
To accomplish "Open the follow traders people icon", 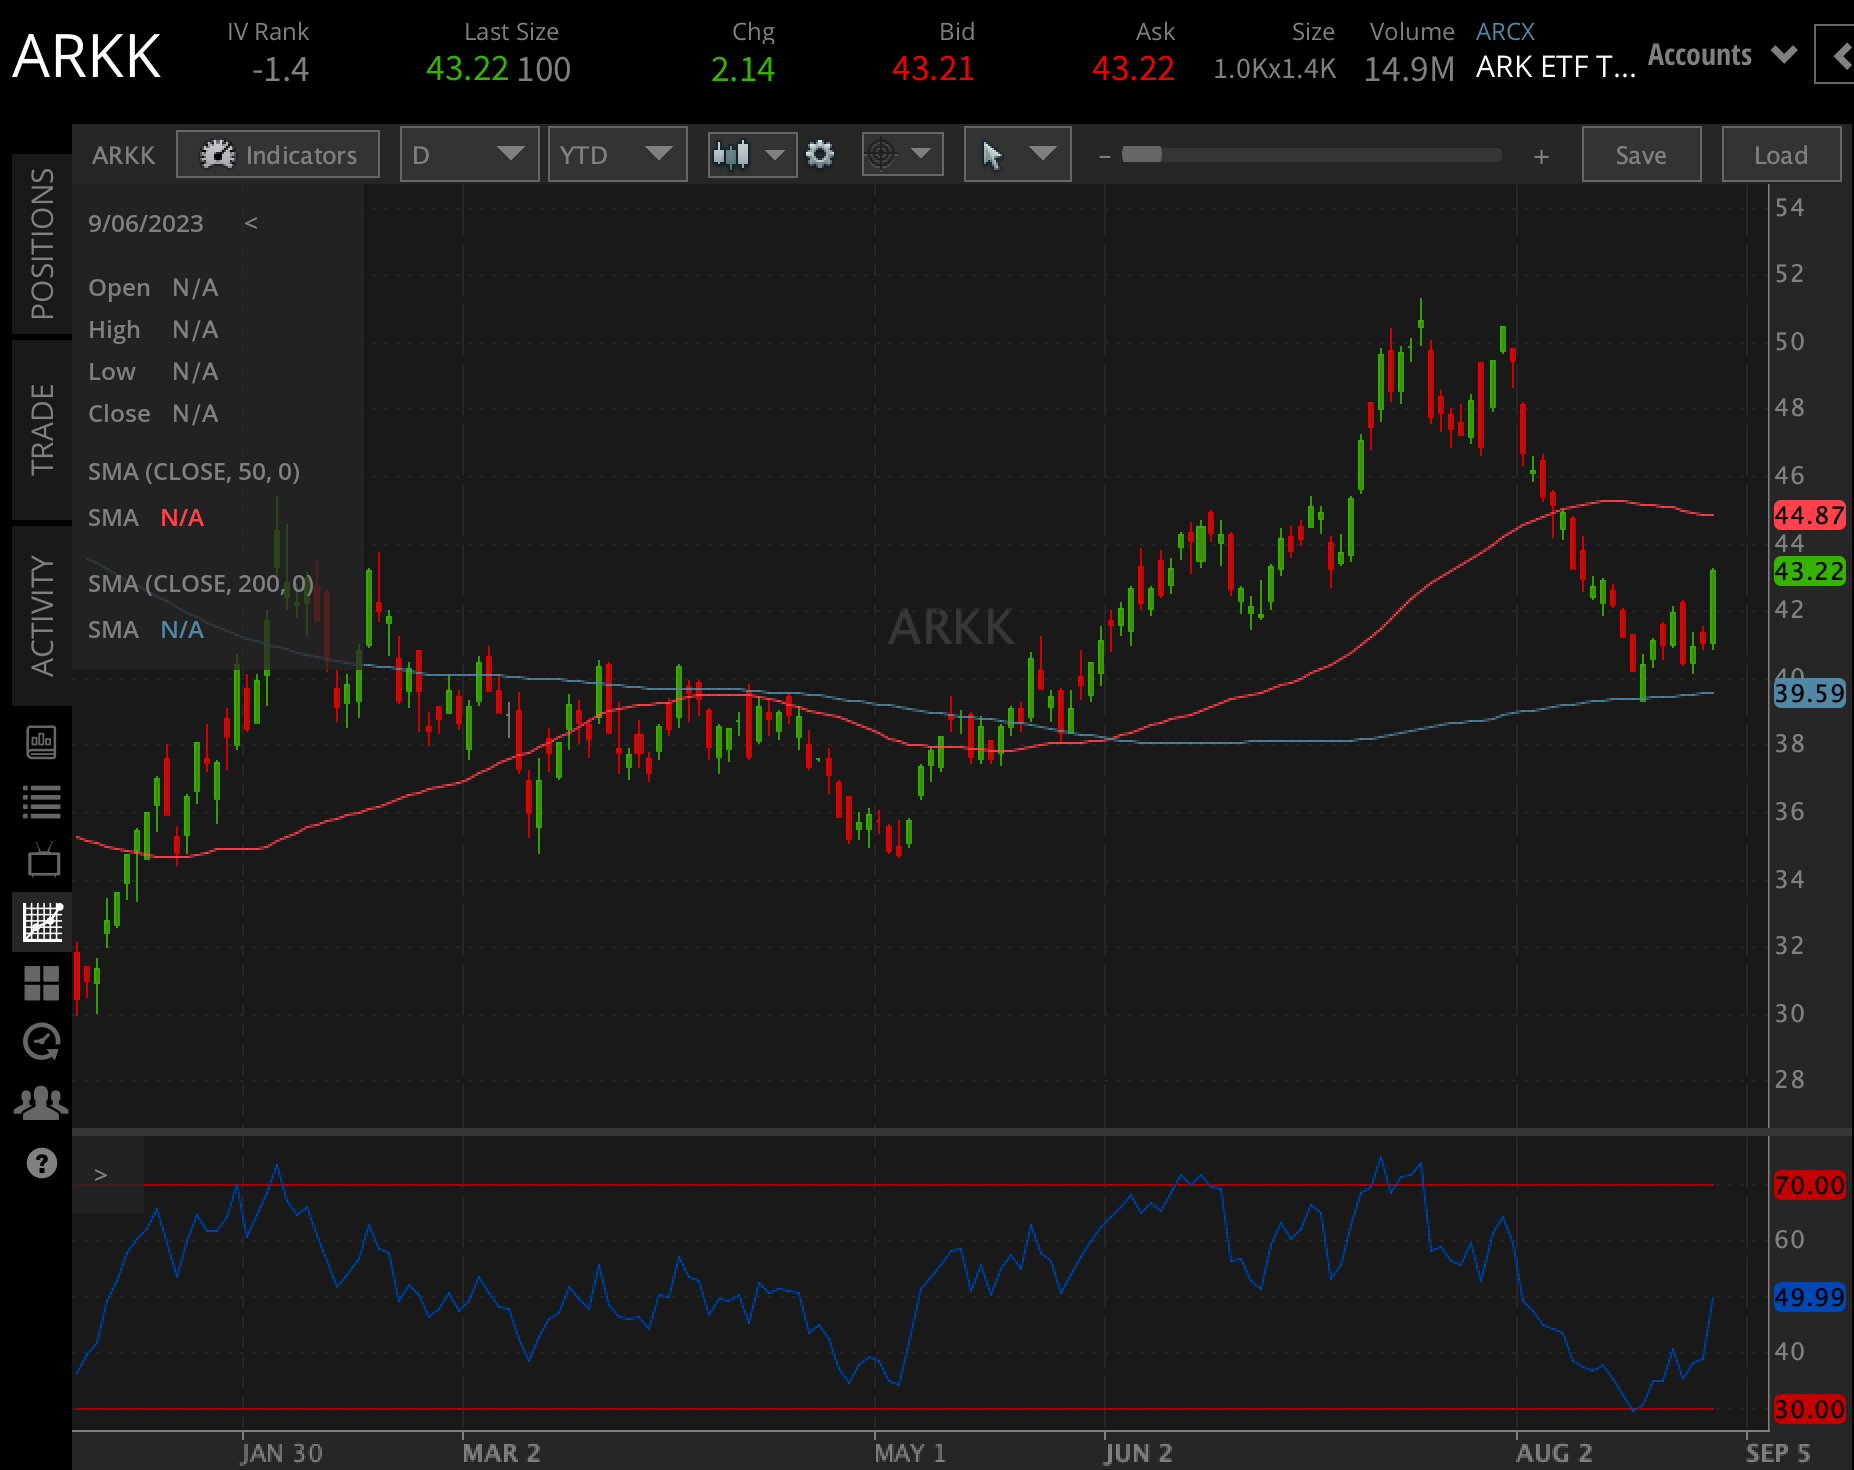I will click(x=42, y=1102).
